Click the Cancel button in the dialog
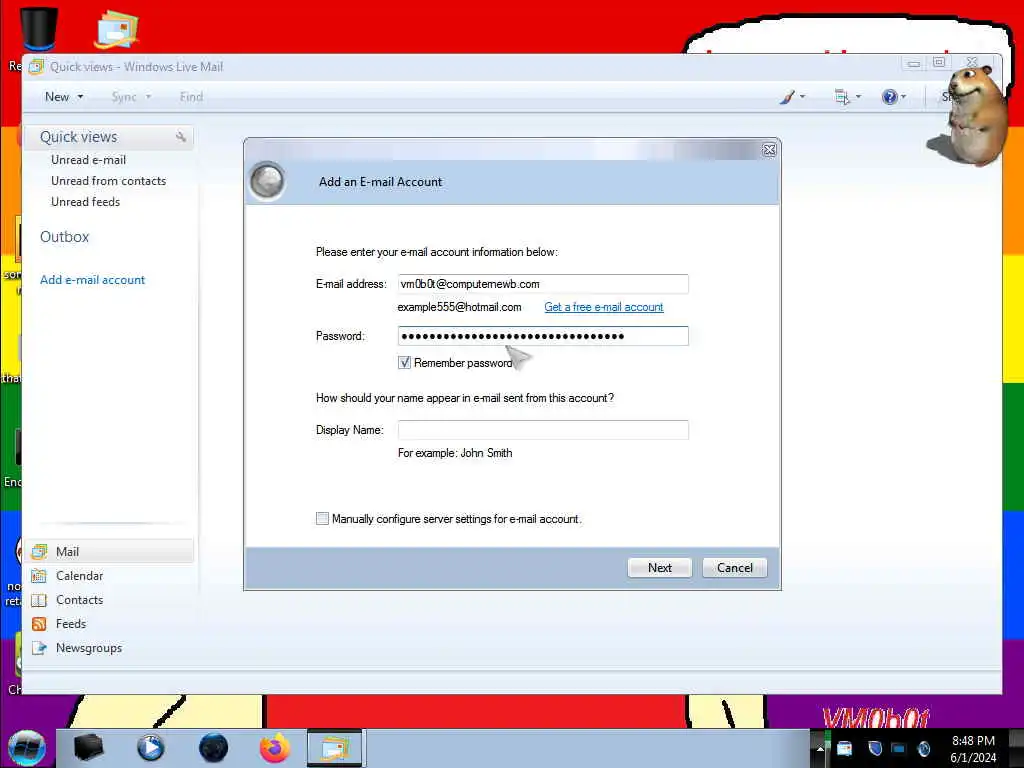 [x=735, y=568]
